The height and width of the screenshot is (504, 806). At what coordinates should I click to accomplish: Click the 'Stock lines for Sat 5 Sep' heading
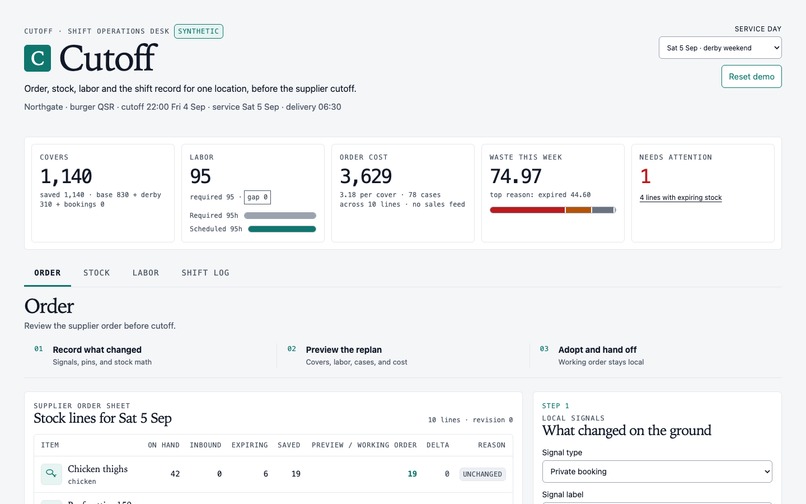coord(103,418)
